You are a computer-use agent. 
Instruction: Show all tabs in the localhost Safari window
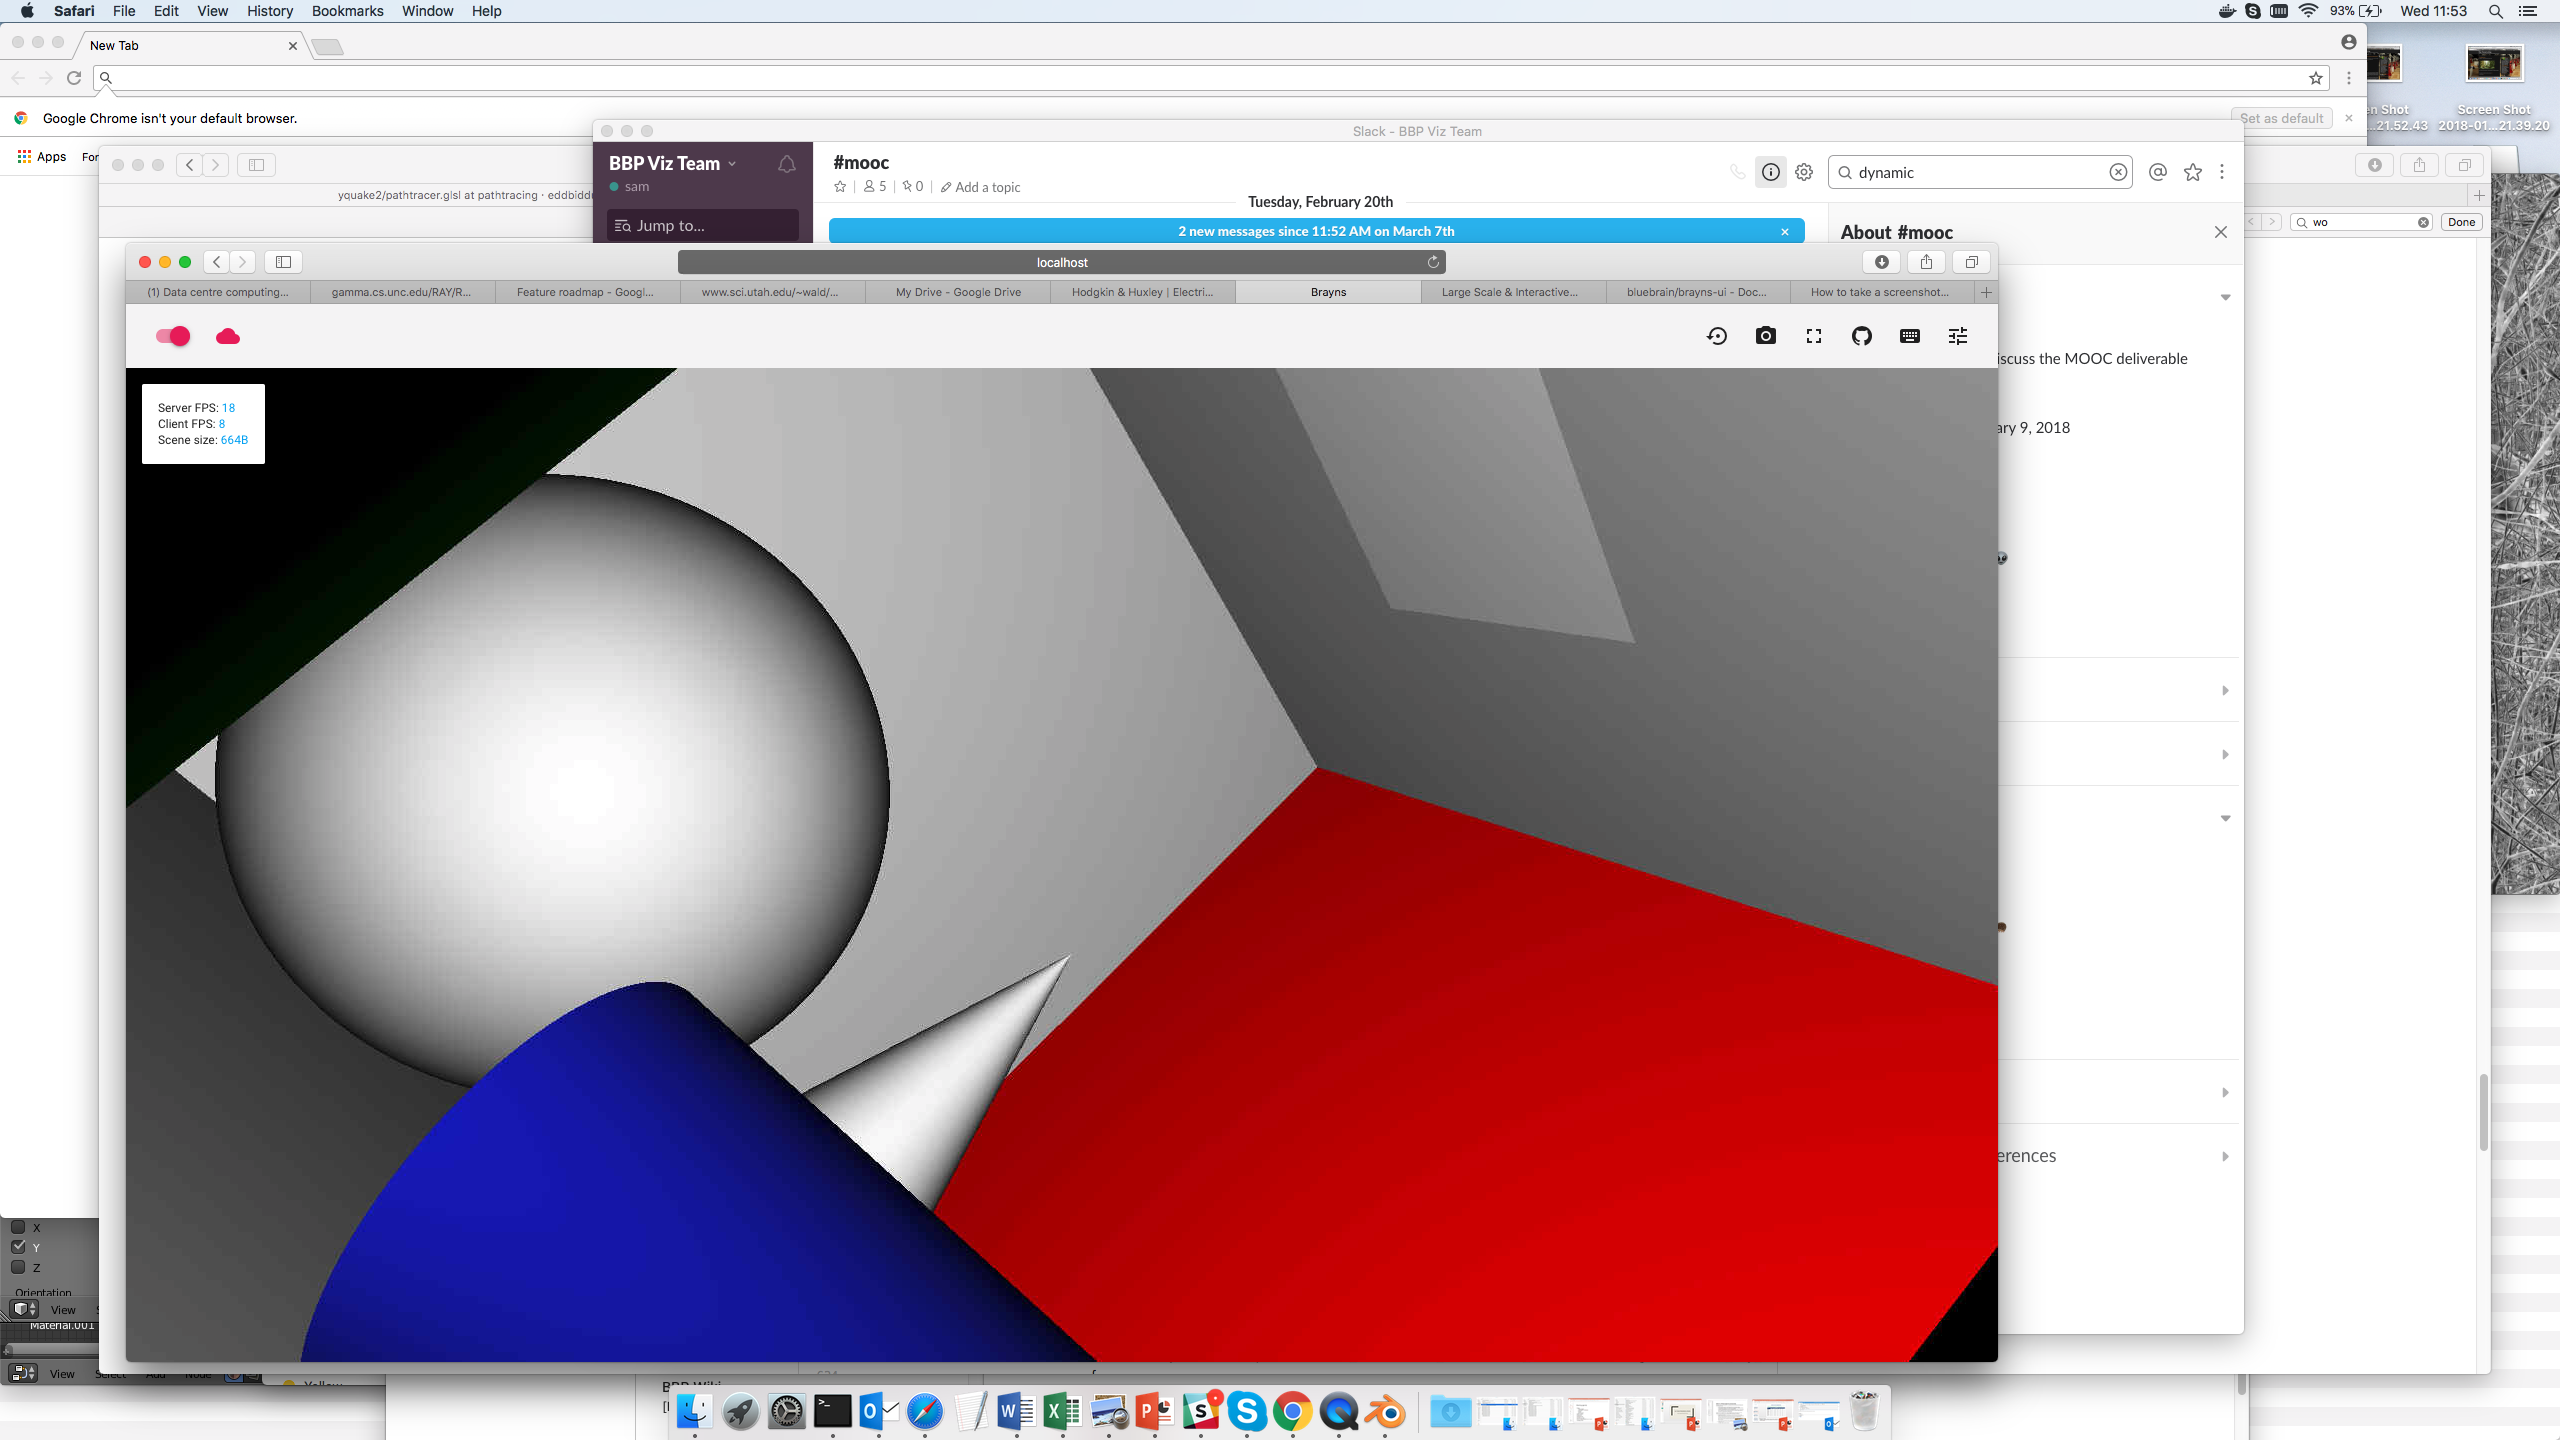1971,262
